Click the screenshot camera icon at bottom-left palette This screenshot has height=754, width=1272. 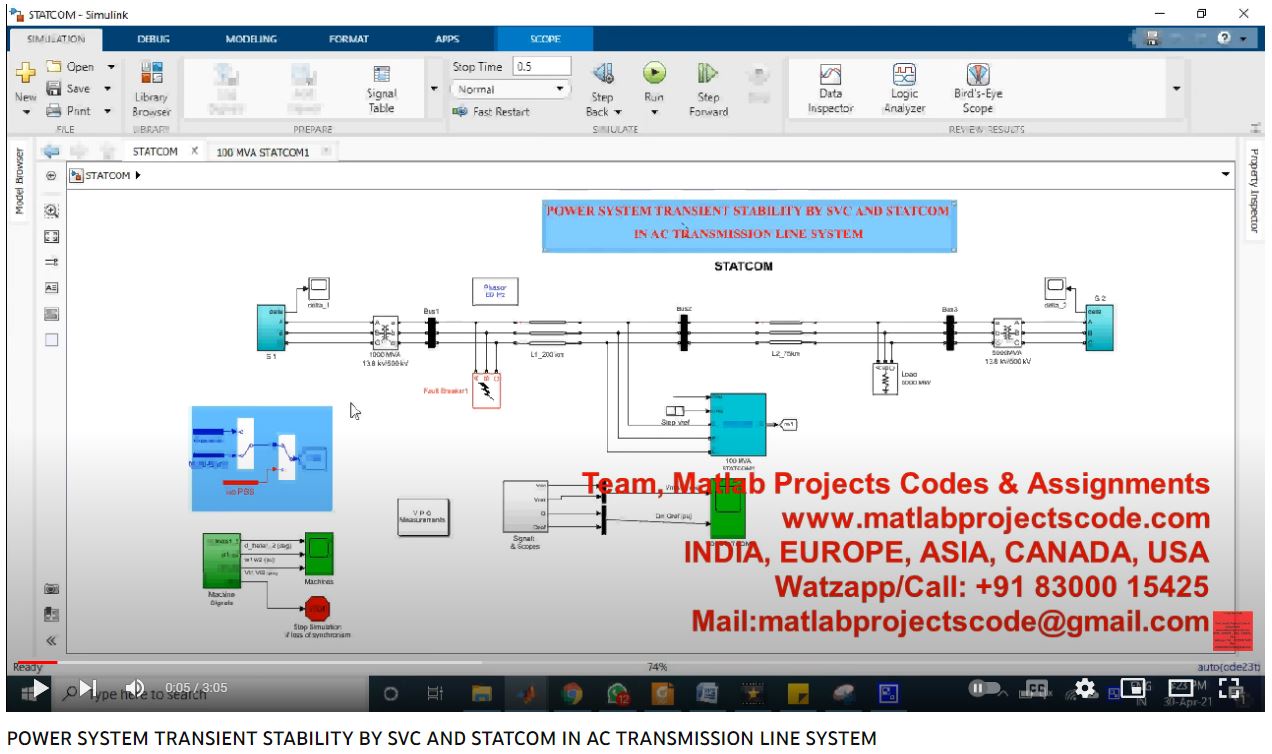52,590
